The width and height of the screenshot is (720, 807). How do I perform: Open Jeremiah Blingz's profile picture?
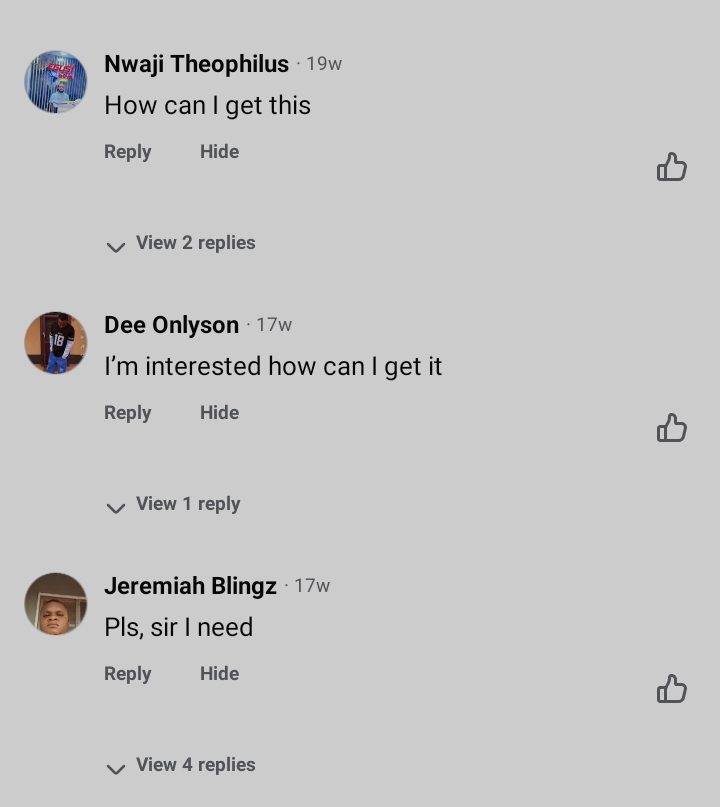coord(56,604)
